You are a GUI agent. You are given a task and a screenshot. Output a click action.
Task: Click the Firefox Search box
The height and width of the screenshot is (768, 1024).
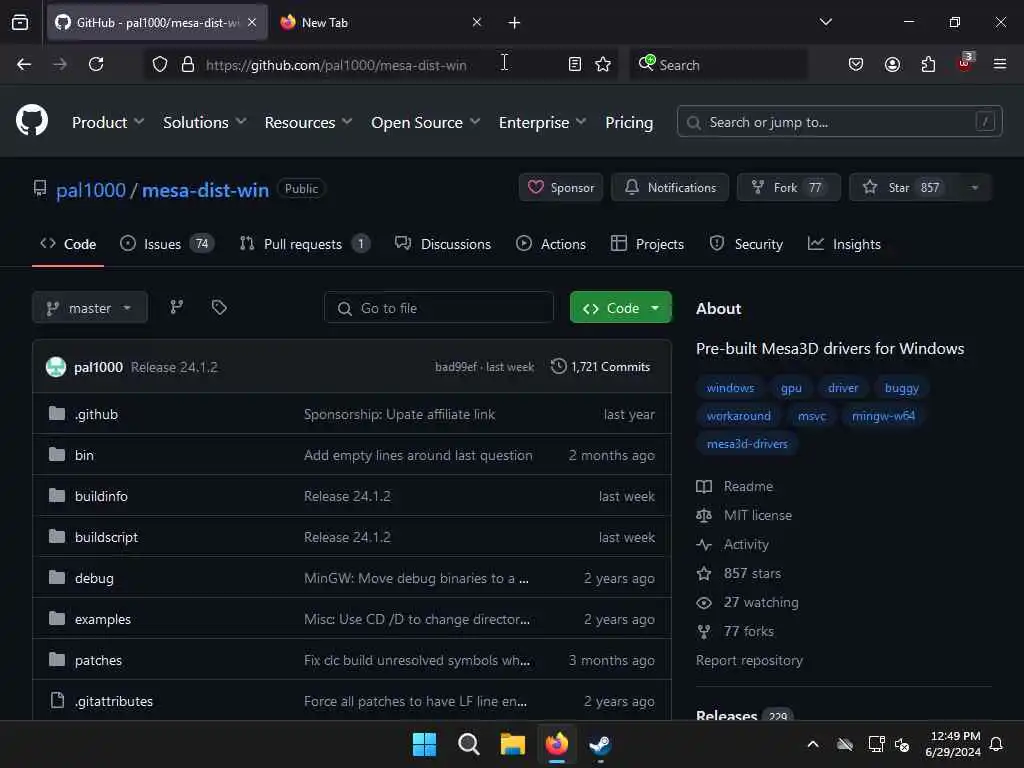pyautogui.click(x=718, y=65)
